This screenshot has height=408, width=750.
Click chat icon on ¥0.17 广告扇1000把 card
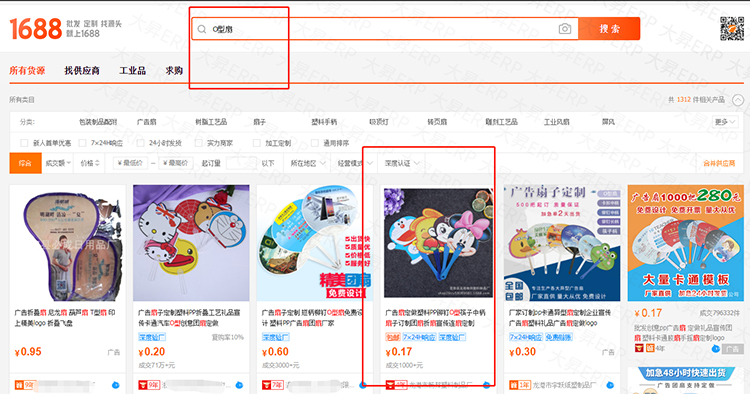click(x=716, y=349)
